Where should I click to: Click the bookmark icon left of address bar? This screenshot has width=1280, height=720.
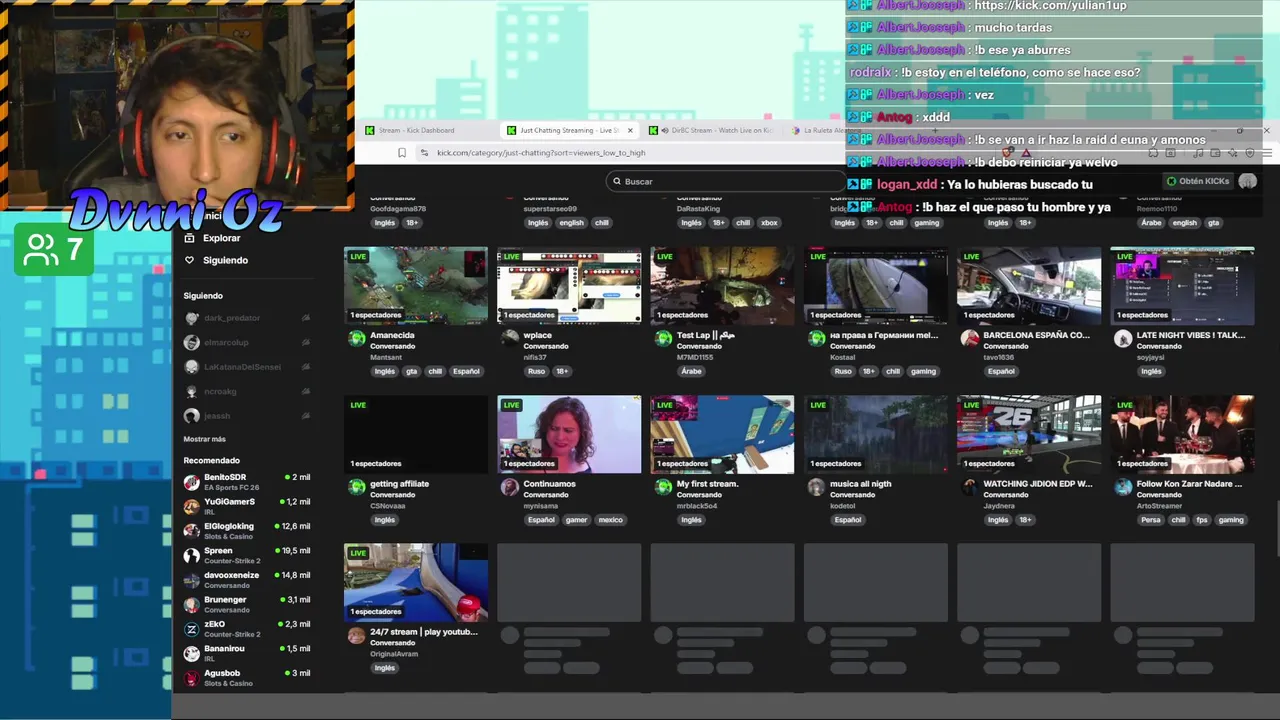coord(402,153)
